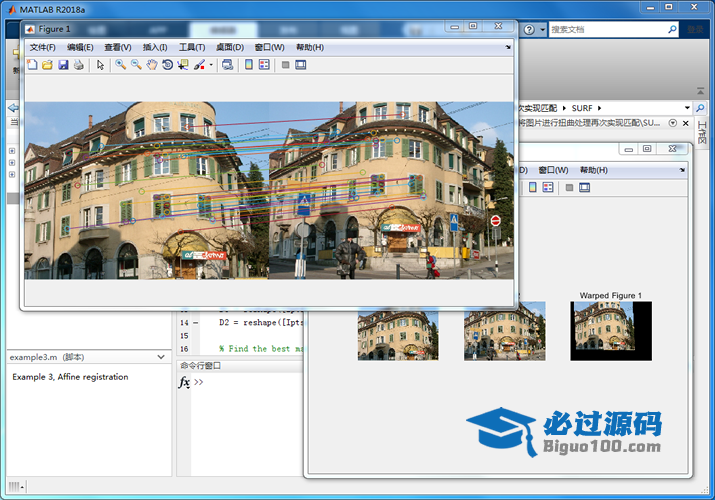Open the 工作区 side tab
The width and height of the screenshot is (715, 500).
pos(701,133)
